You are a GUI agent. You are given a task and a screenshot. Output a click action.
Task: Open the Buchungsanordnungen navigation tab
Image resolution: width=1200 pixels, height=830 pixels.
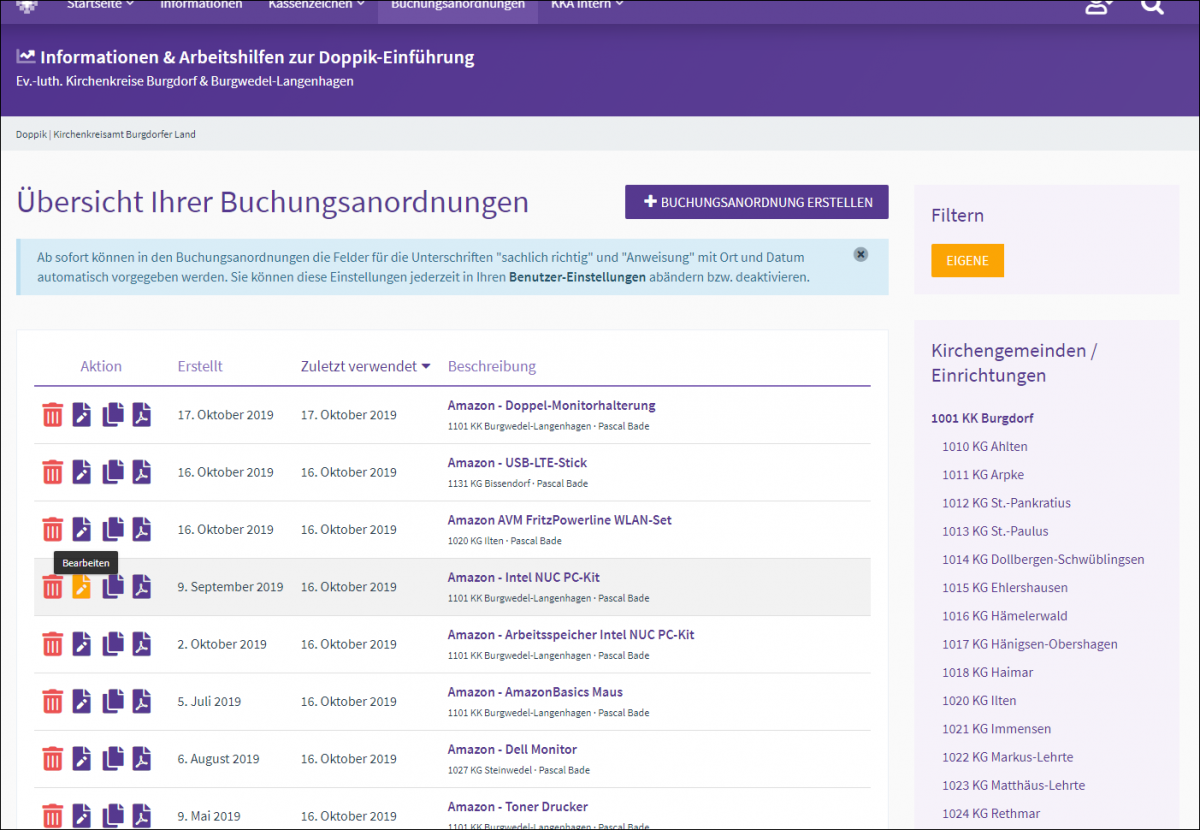(458, 5)
